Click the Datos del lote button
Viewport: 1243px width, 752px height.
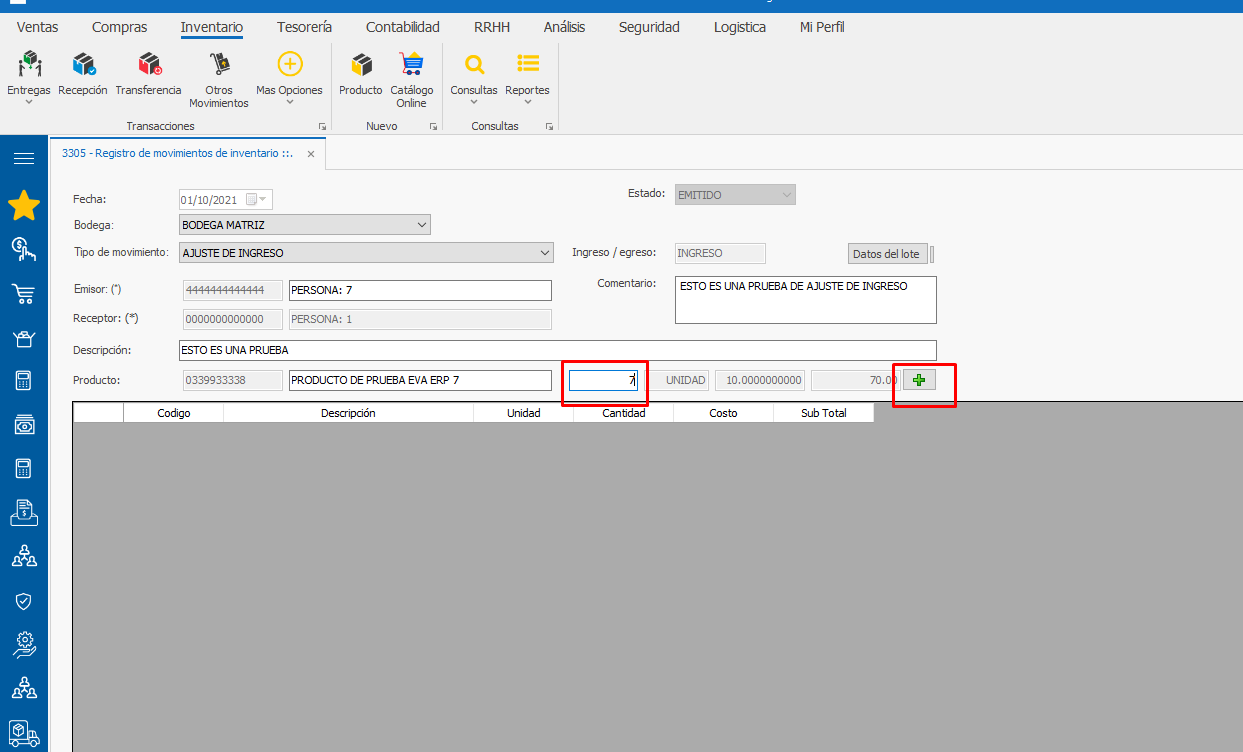886,254
